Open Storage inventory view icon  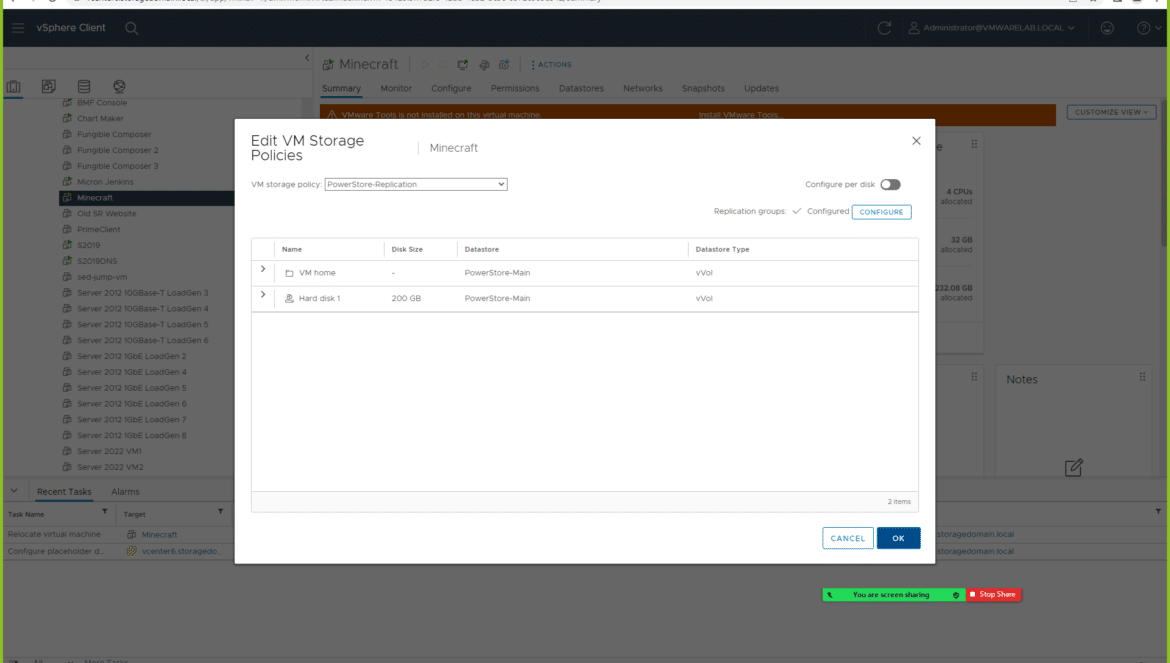(x=84, y=87)
